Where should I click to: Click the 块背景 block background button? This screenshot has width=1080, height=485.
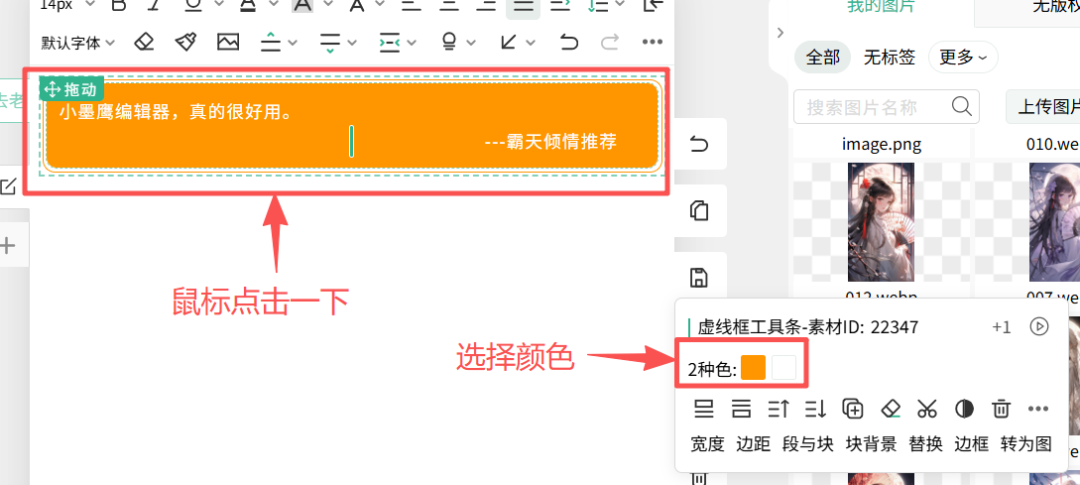click(x=871, y=444)
